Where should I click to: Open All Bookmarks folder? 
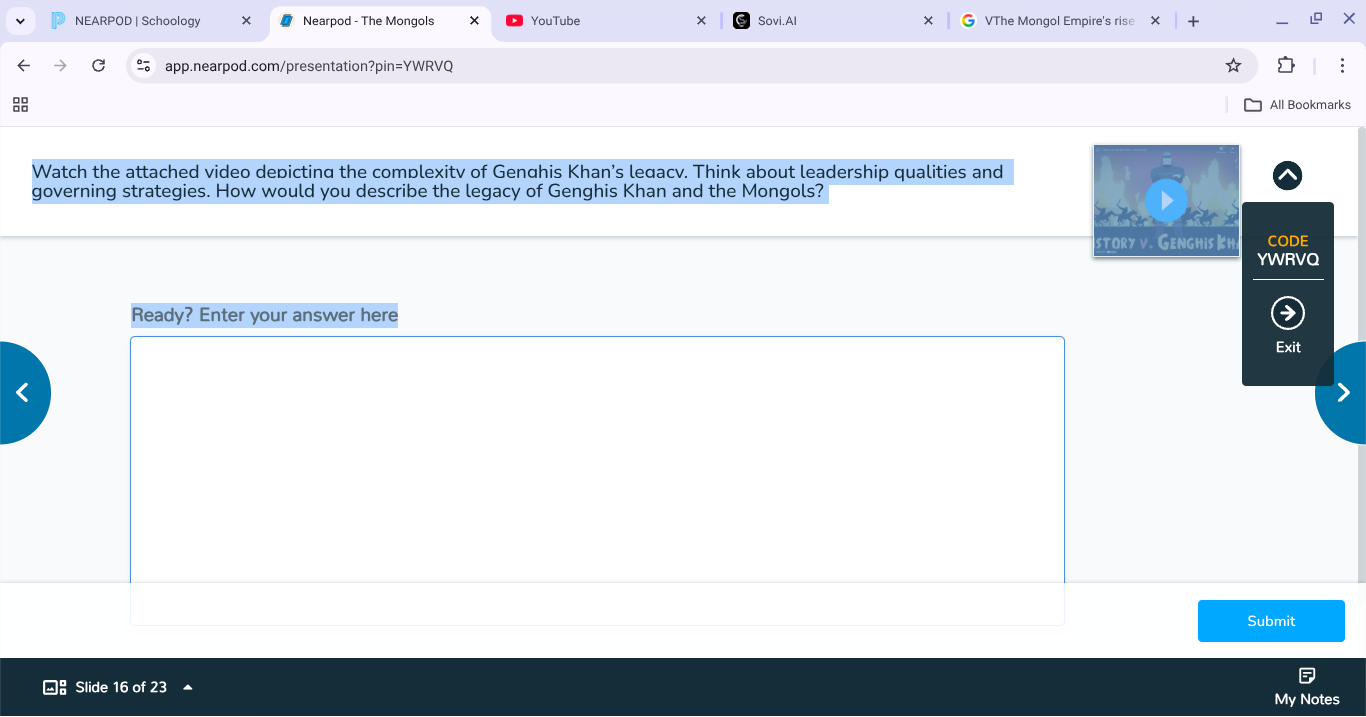[x=1297, y=105]
